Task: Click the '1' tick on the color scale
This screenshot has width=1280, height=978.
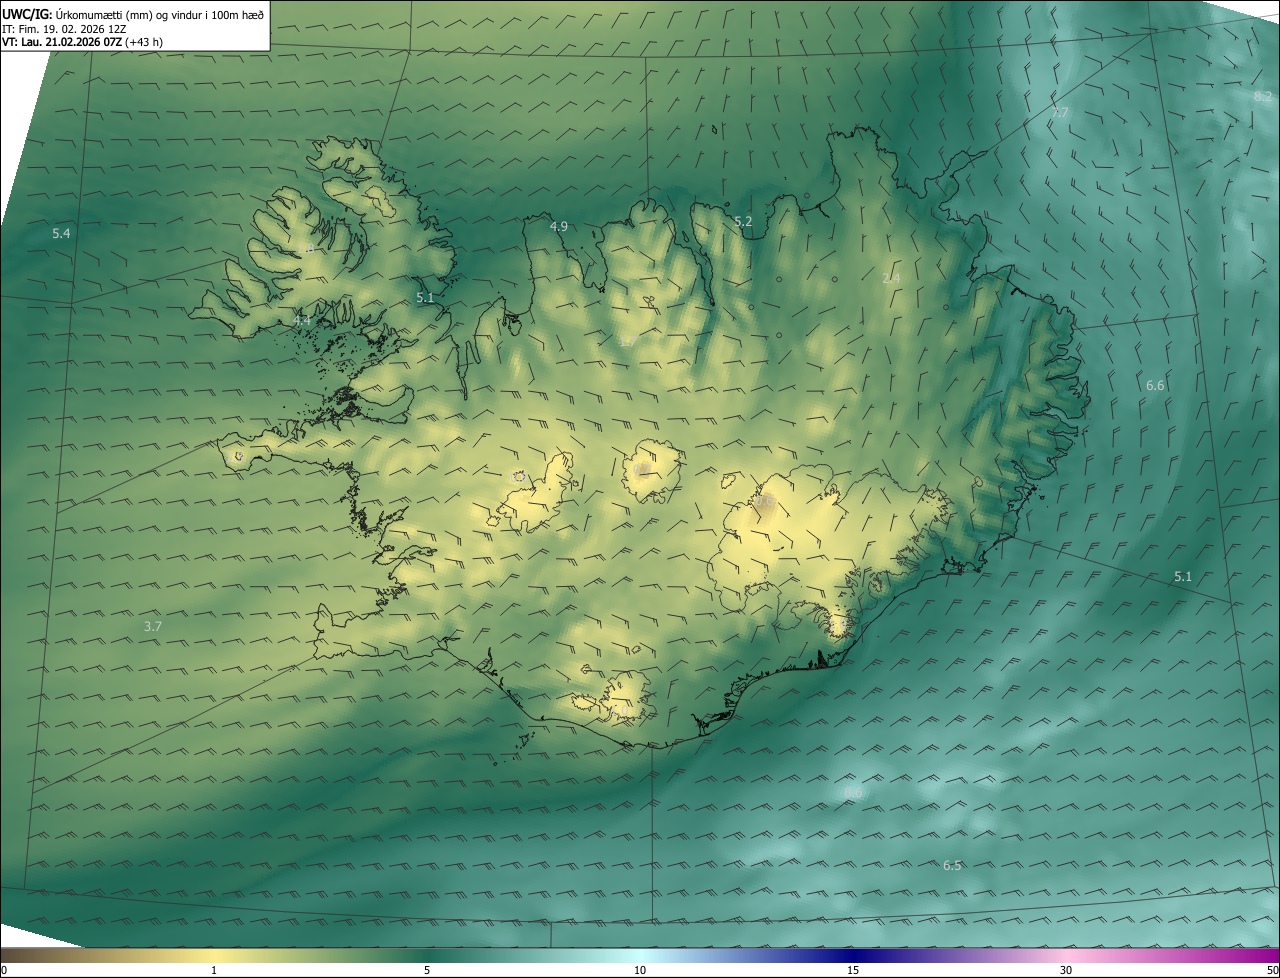Action: coord(214,971)
